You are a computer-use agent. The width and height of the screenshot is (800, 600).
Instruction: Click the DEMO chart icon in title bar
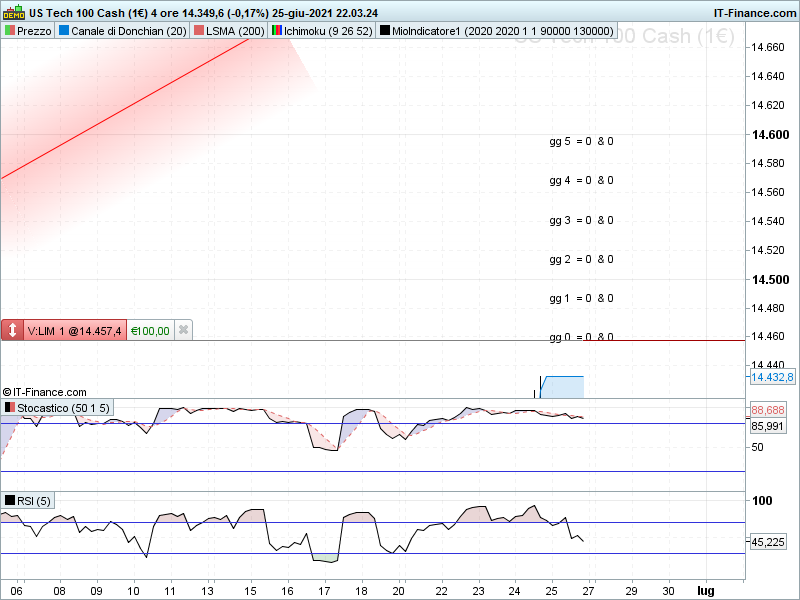pyautogui.click(x=14, y=12)
